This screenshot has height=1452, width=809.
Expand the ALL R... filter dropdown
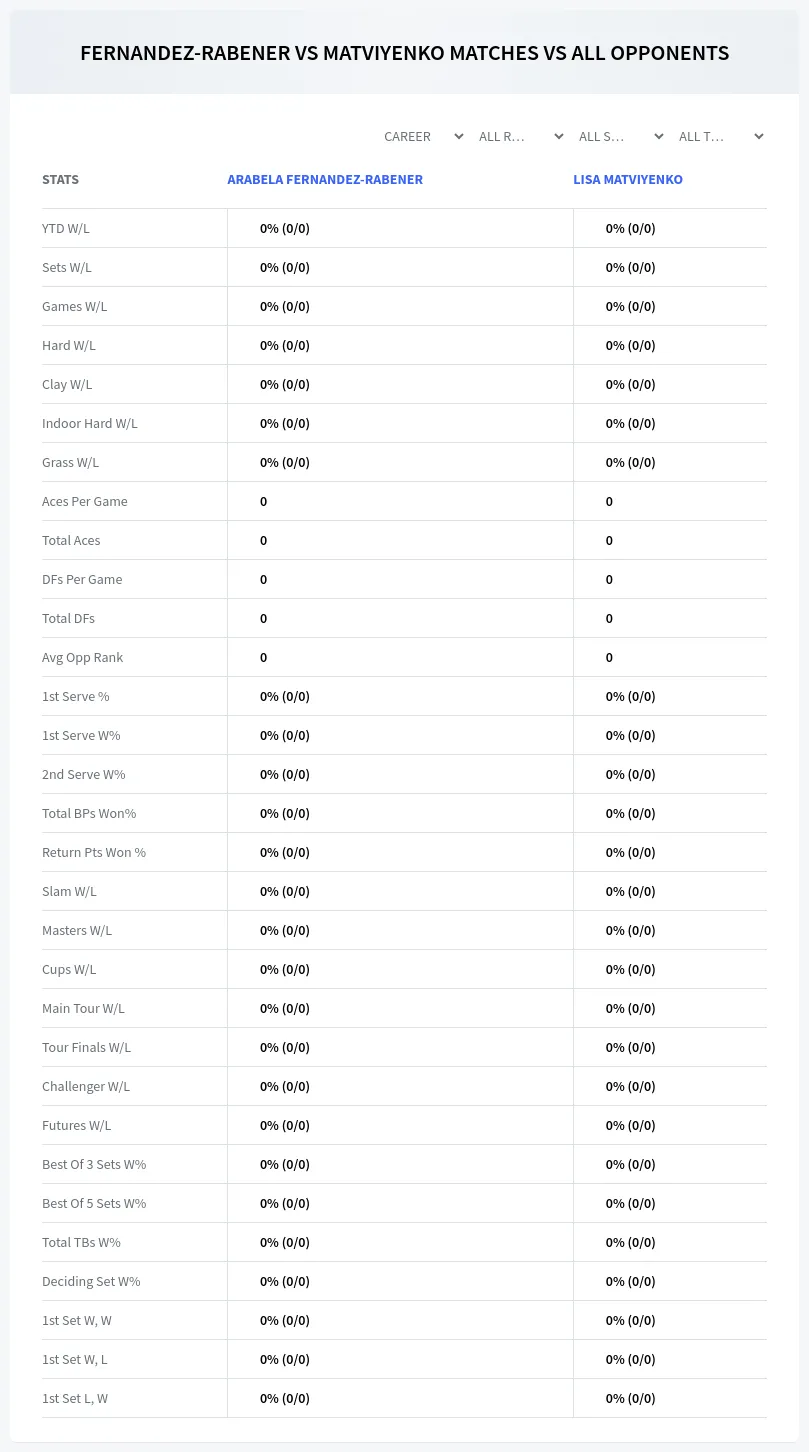point(520,136)
